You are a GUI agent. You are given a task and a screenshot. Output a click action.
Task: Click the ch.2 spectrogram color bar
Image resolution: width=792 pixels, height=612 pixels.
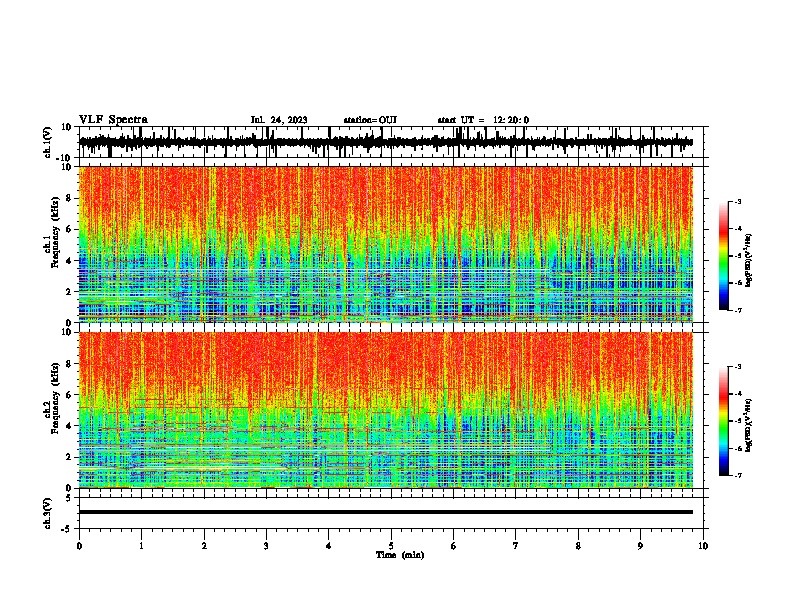click(723, 421)
